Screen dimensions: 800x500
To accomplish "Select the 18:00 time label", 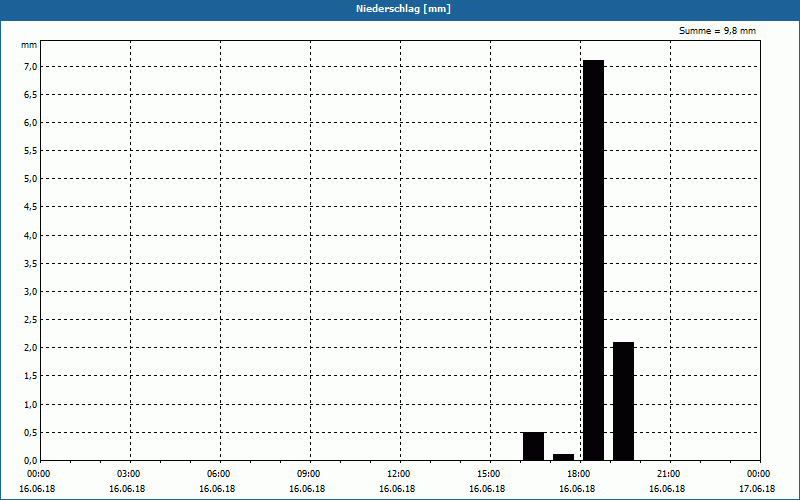I will (x=579, y=474).
